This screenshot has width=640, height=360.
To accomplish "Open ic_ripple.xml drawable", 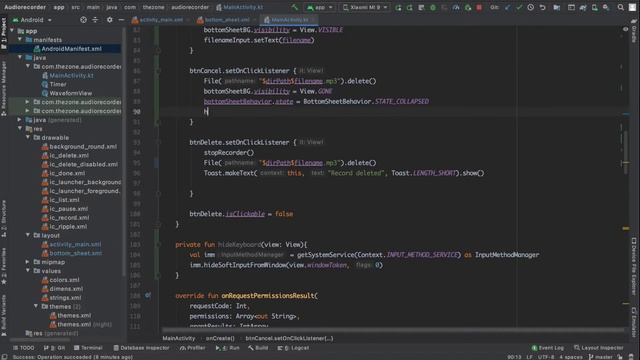I will click(68, 227).
